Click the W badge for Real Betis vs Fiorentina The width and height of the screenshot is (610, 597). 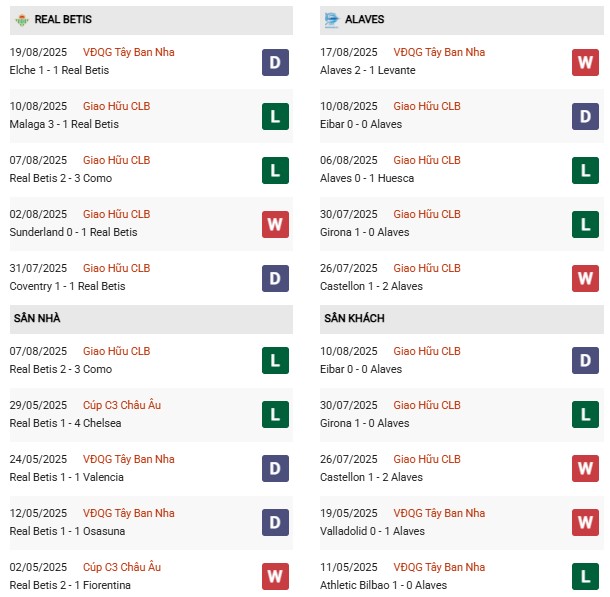pos(275,577)
